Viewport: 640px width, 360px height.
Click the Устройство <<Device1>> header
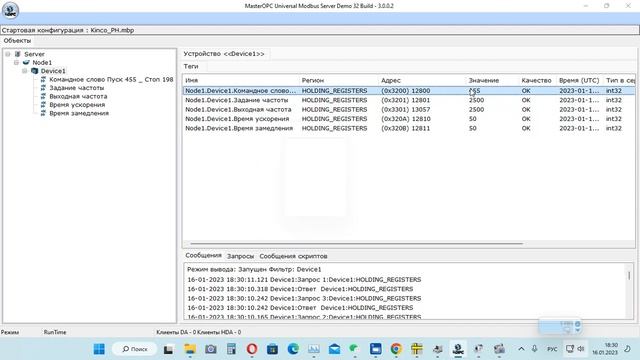(224, 54)
